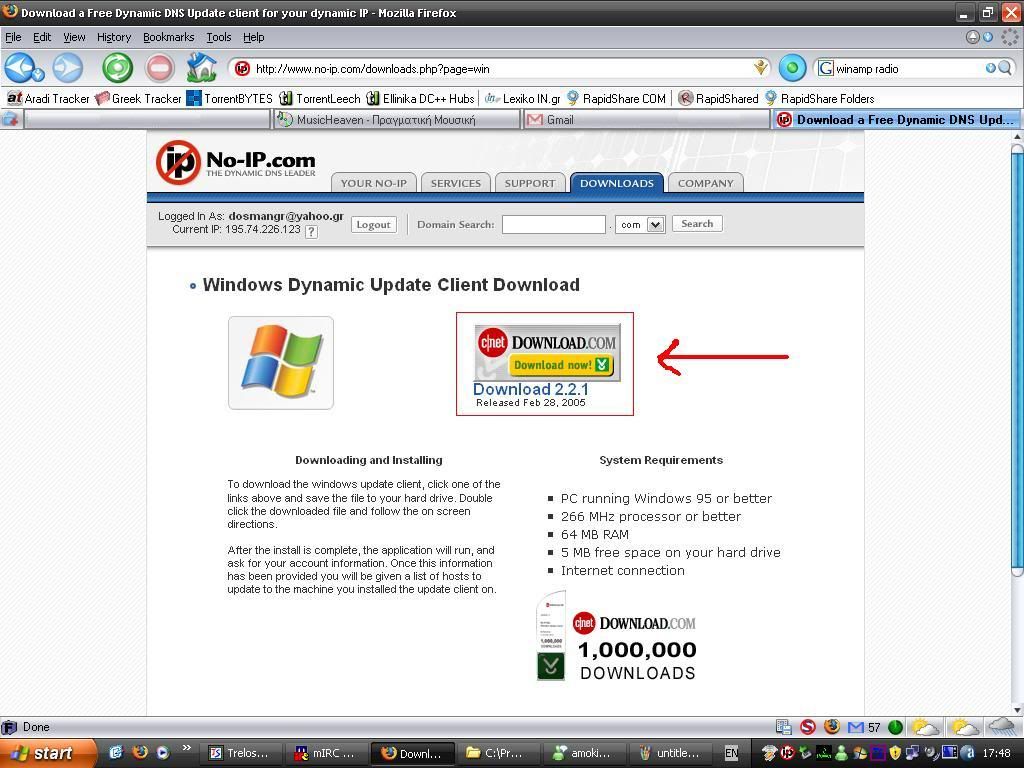Open the Bookmarks menu

(x=168, y=37)
